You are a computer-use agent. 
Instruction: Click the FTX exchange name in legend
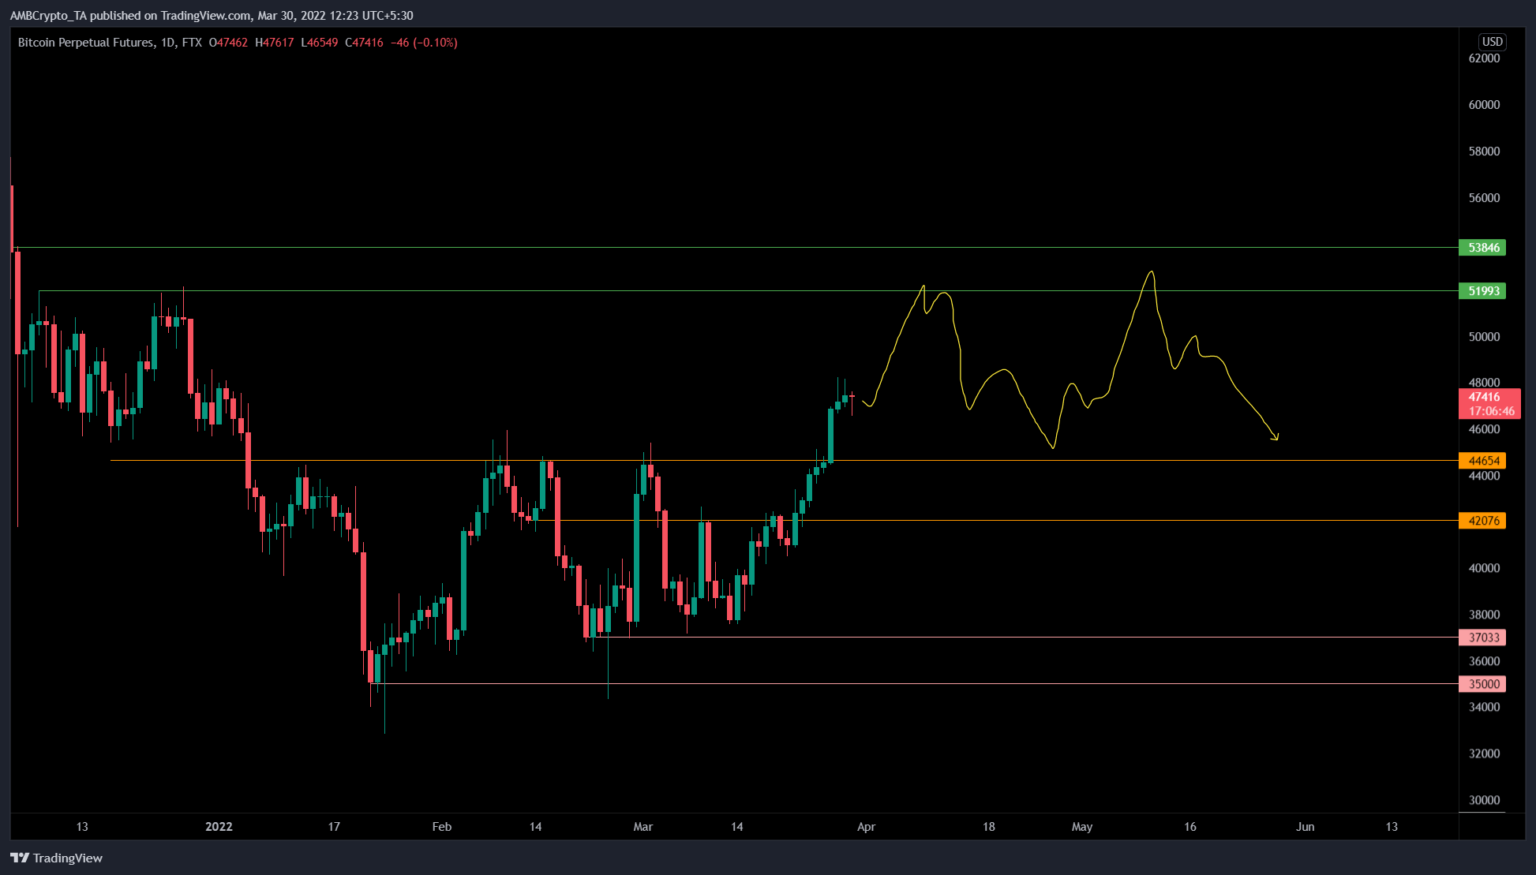tap(193, 43)
